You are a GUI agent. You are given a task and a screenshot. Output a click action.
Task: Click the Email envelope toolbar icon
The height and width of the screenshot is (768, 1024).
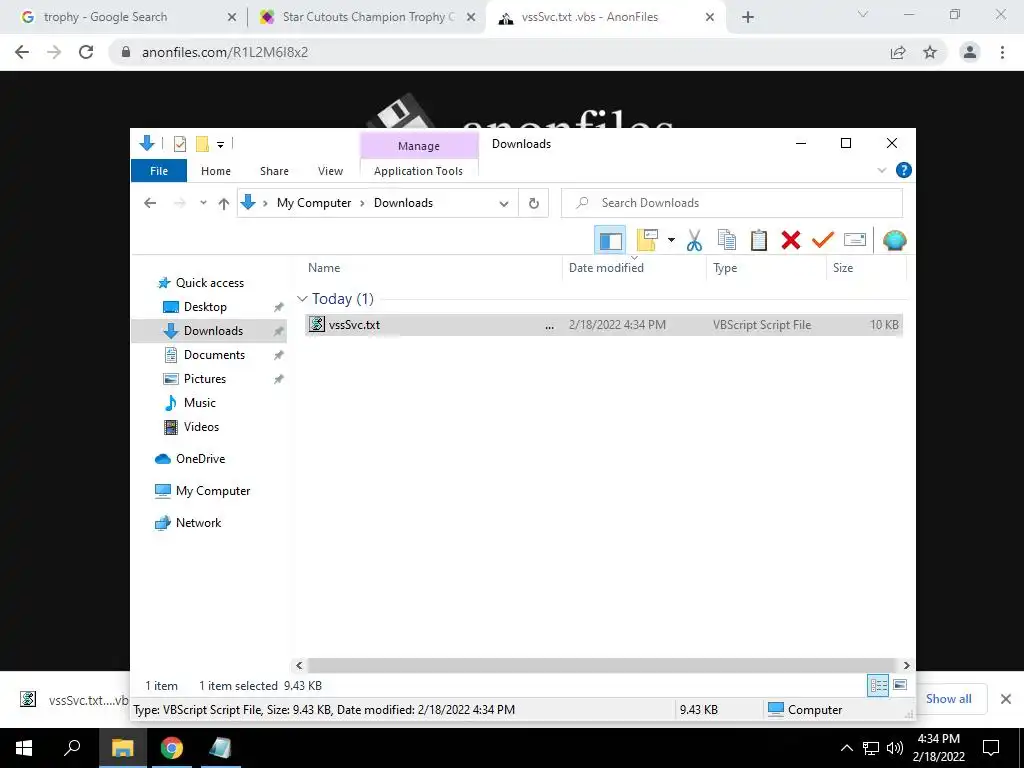pyautogui.click(x=854, y=240)
